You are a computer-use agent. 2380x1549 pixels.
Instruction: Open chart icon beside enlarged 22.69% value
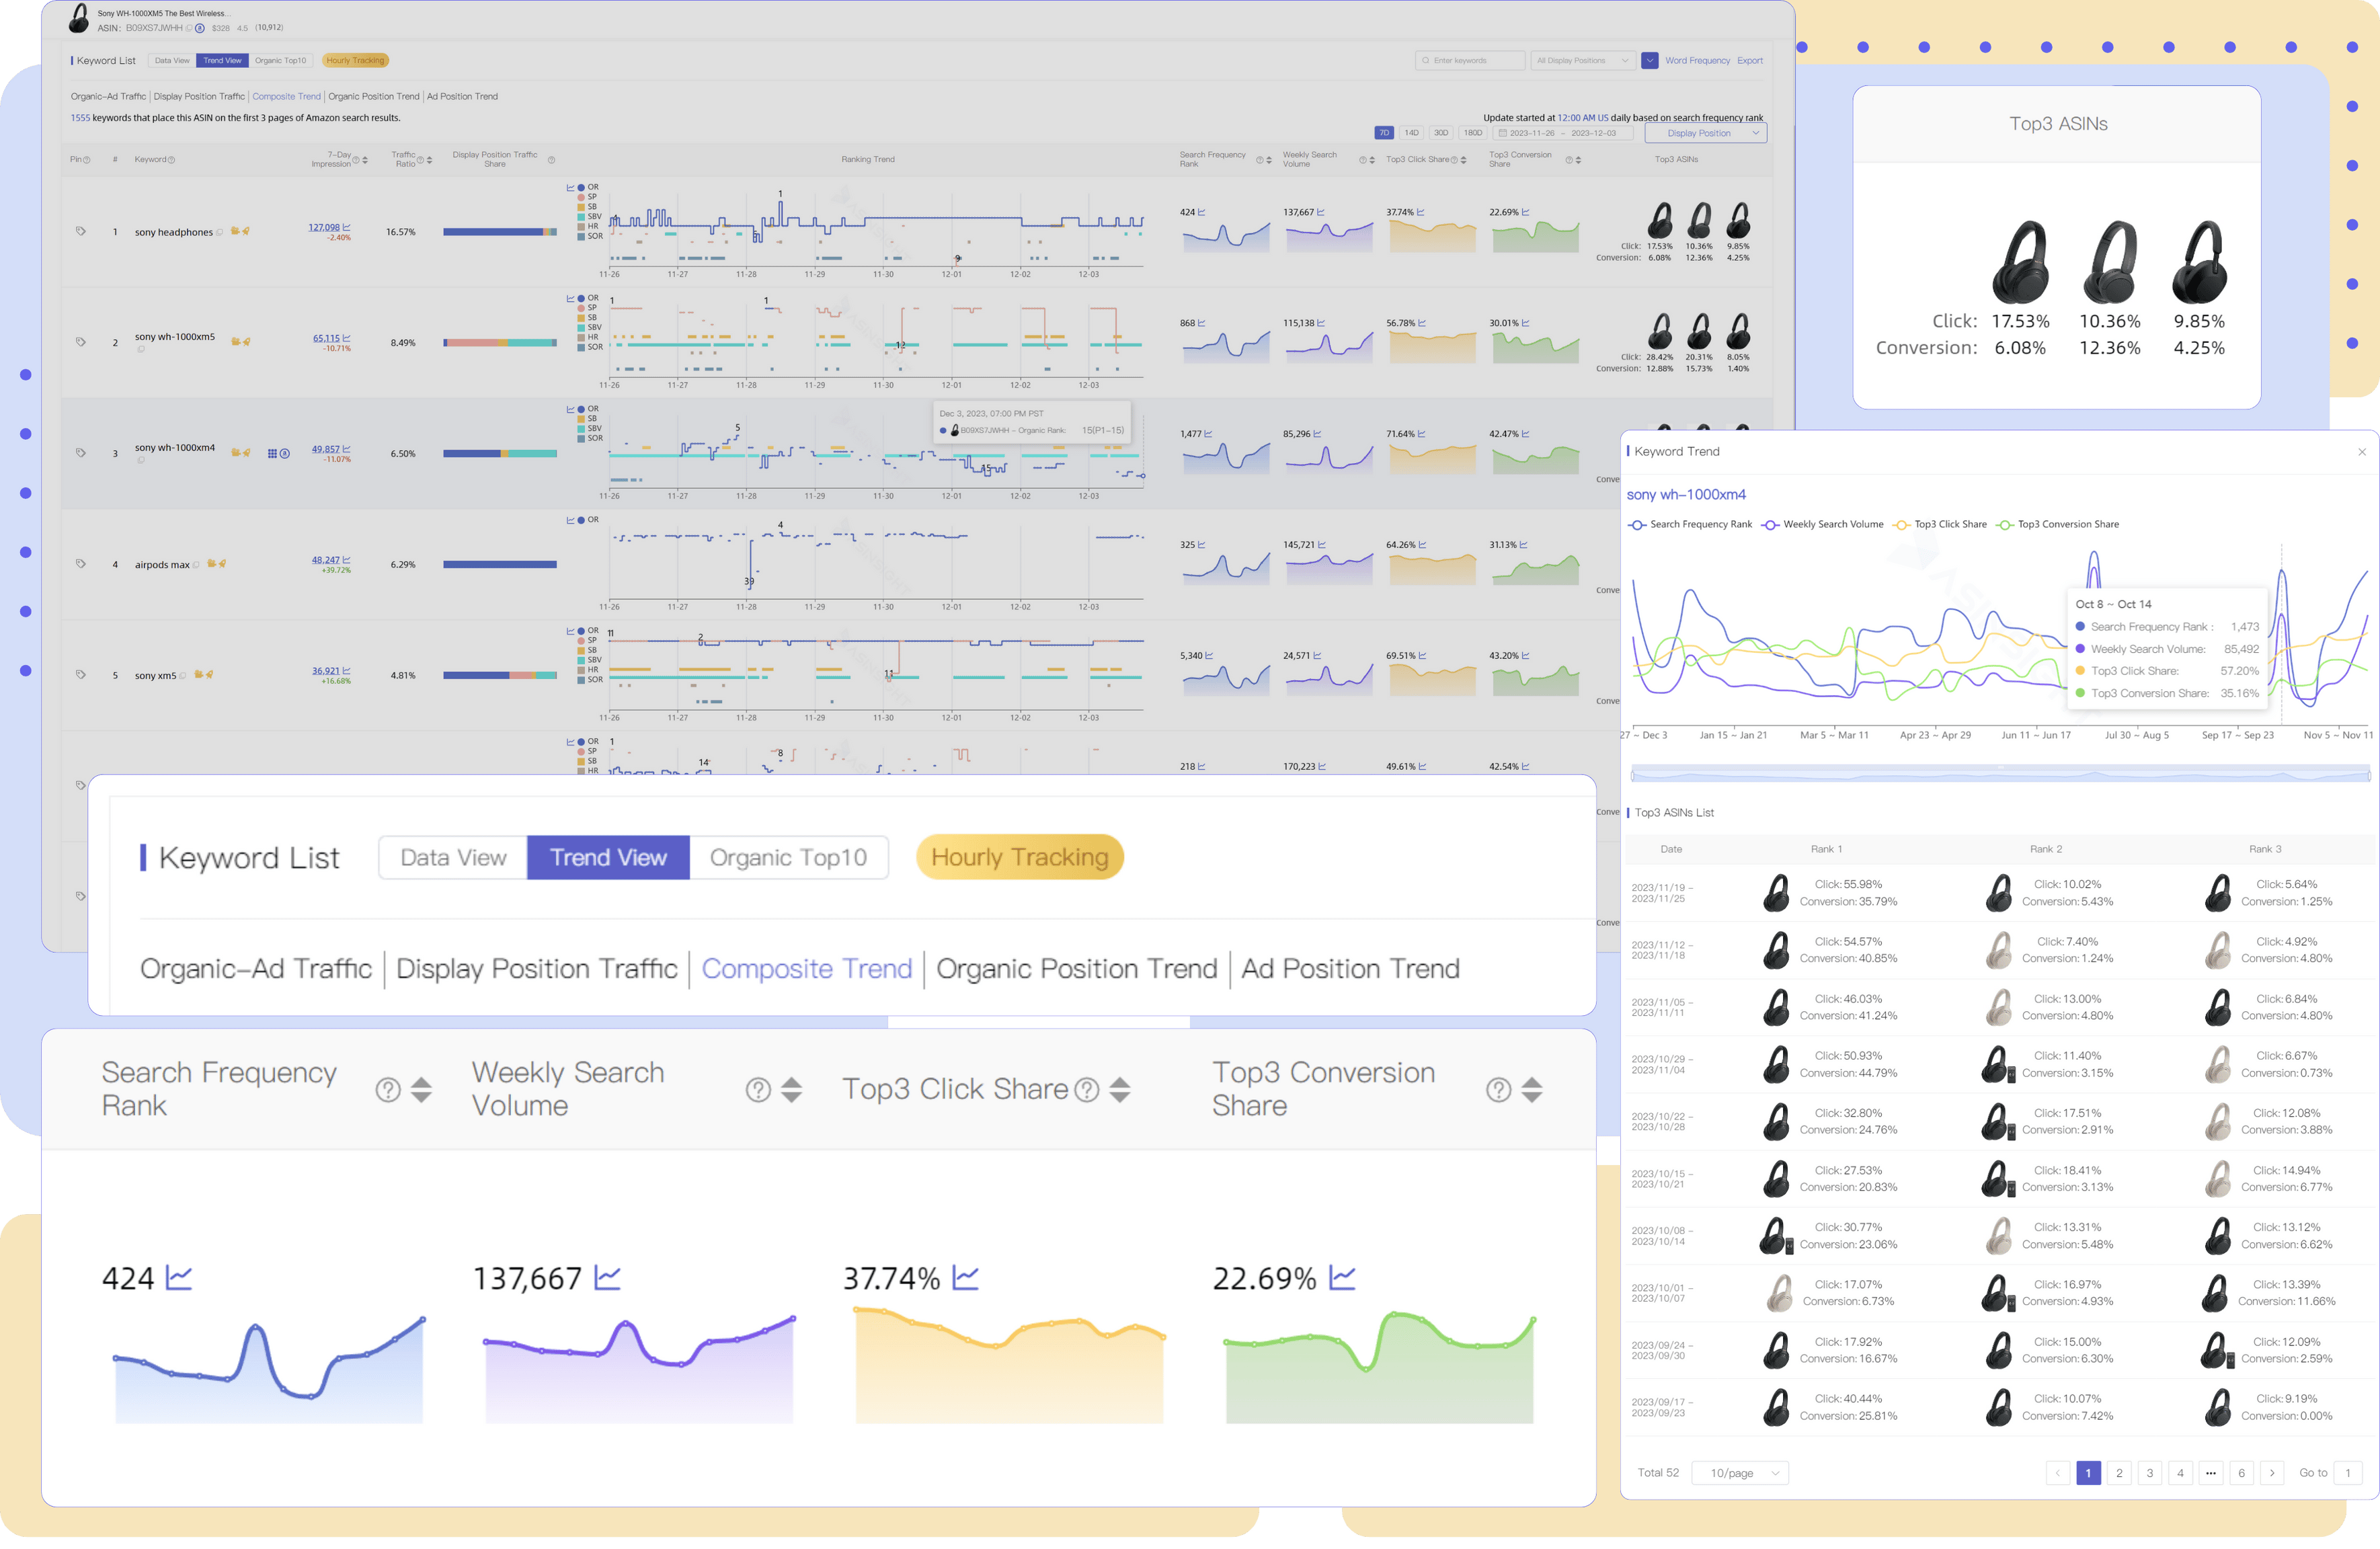pos(1342,1277)
